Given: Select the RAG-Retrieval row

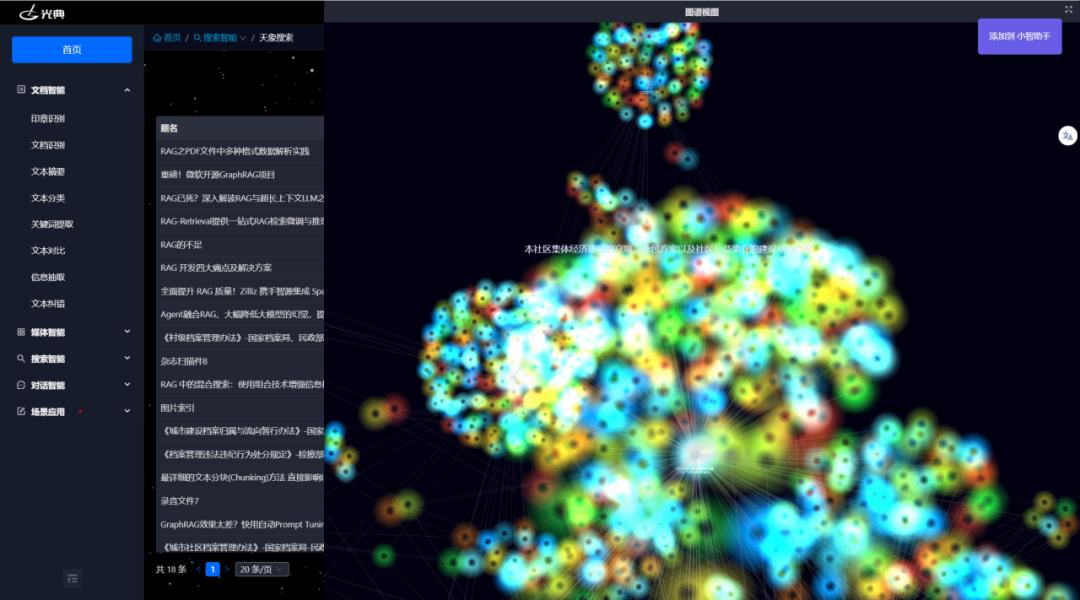Looking at the screenshot, I should (x=240, y=222).
